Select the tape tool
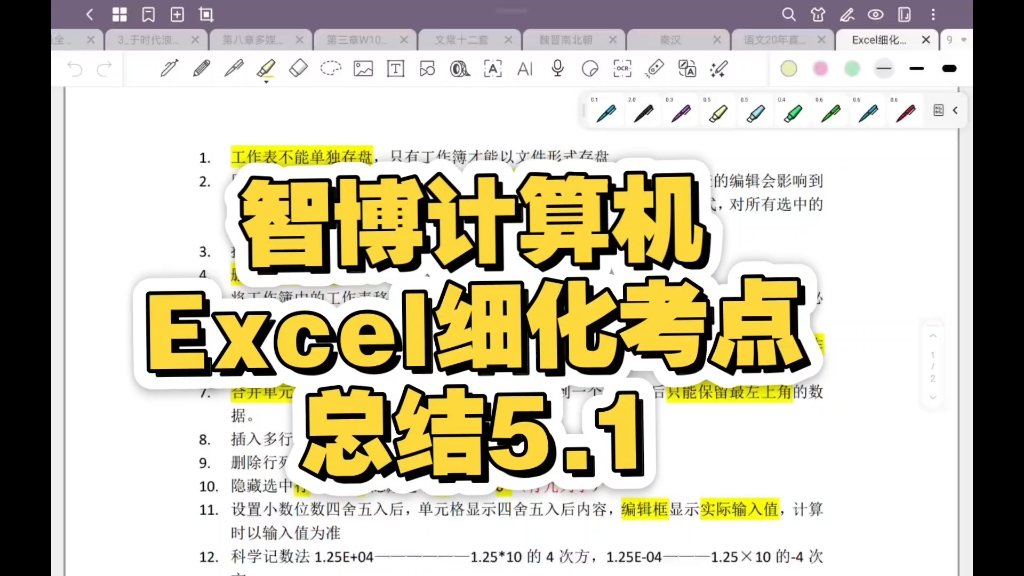The width and height of the screenshot is (1024, 576). tap(460, 69)
